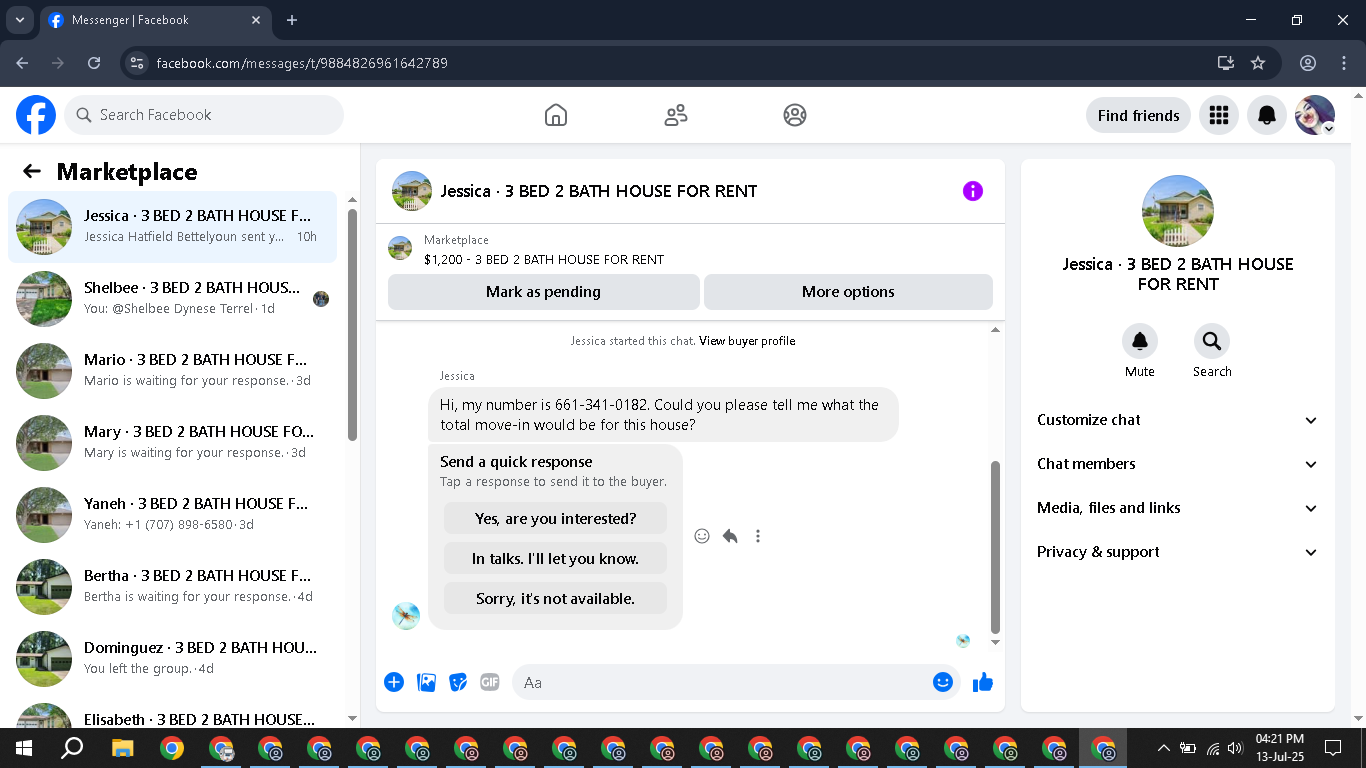Send quick response 'Yes, are you interested?'

pyautogui.click(x=555, y=518)
